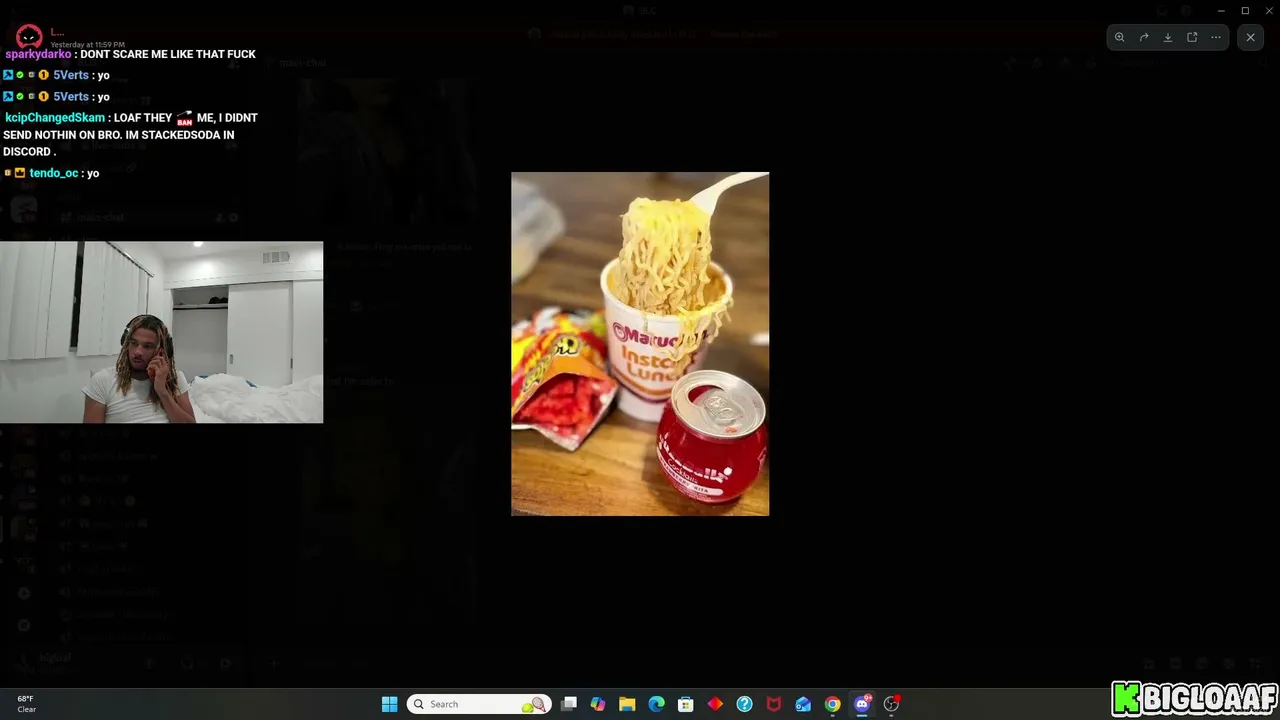Open the more options ellipsis menu
Image resolution: width=1280 pixels, height=720 pixels.
point(1216,37)
